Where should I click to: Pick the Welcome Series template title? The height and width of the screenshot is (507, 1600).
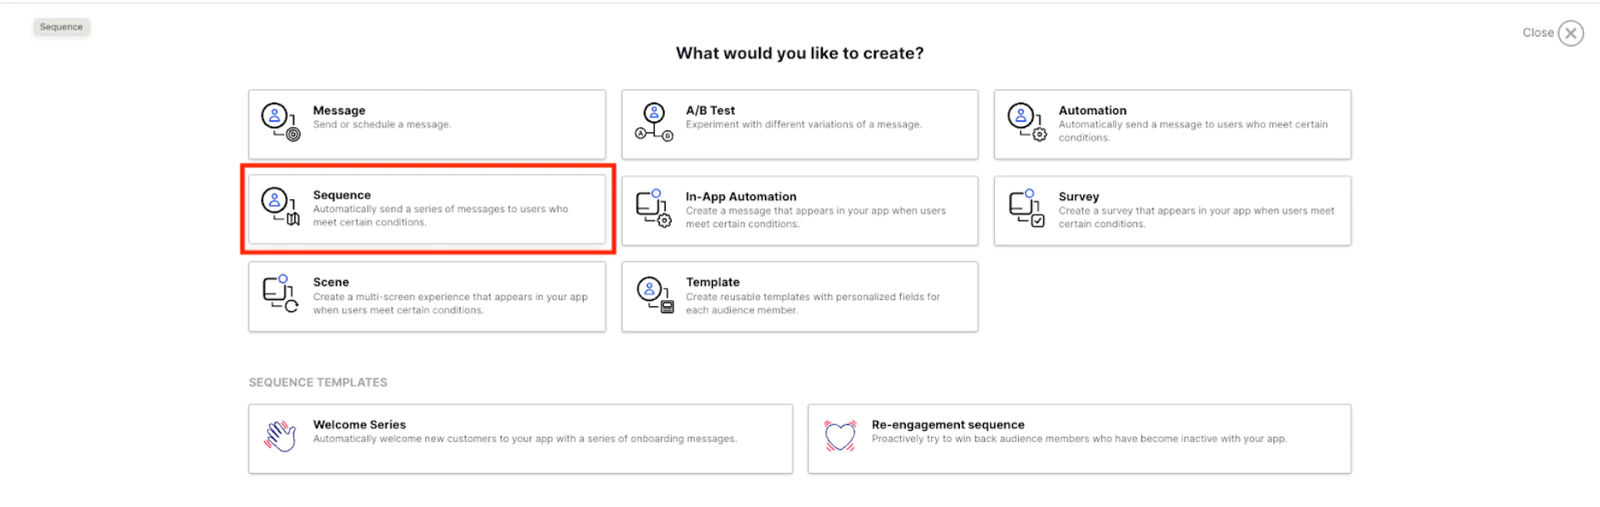359,424
